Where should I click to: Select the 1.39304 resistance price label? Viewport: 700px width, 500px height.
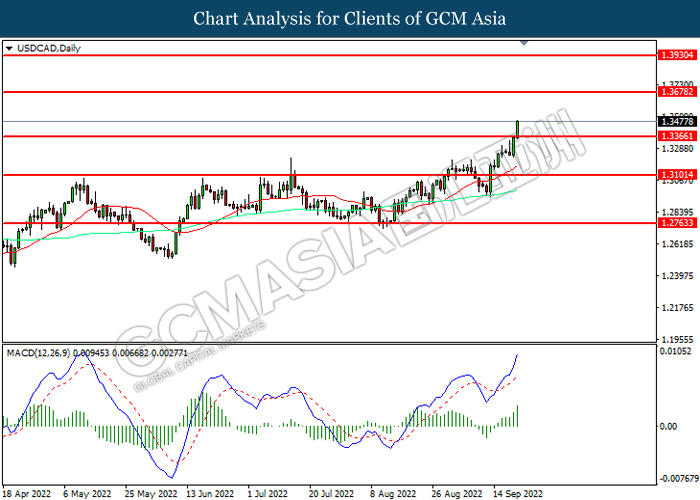click(x=677, y=55)
